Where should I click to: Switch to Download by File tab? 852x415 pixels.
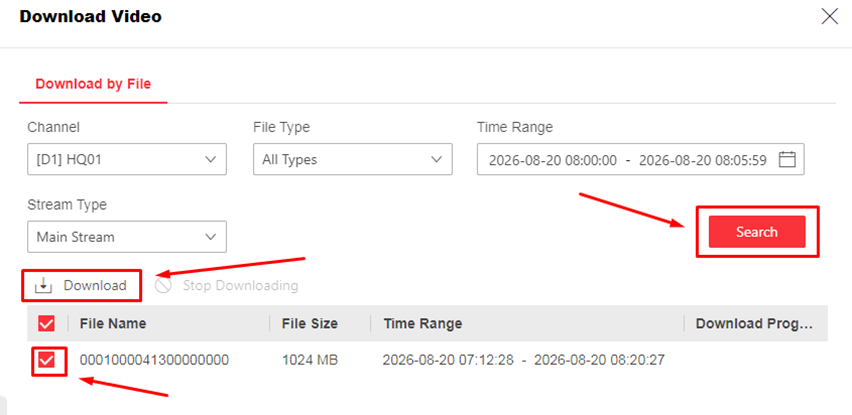click(x=93, y=84)
